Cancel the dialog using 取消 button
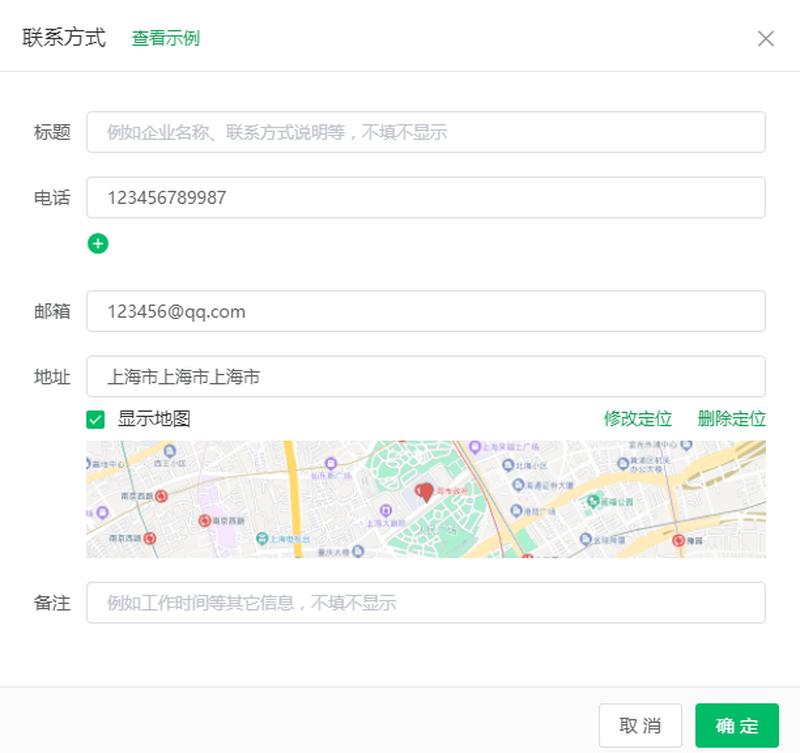This screenshot has width=800, height=753. pos(641,725)
